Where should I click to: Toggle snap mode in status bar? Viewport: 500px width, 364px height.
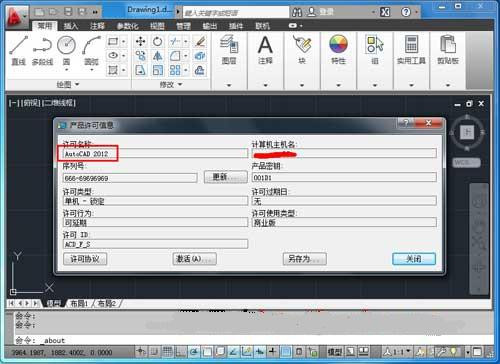(x=154, y=351)
